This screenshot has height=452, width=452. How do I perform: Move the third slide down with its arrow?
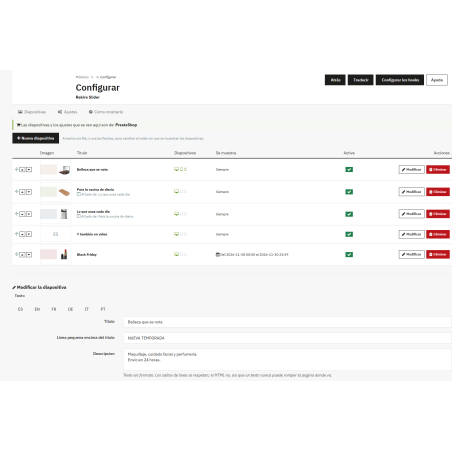pyautogui.click(x=29, y=214)
